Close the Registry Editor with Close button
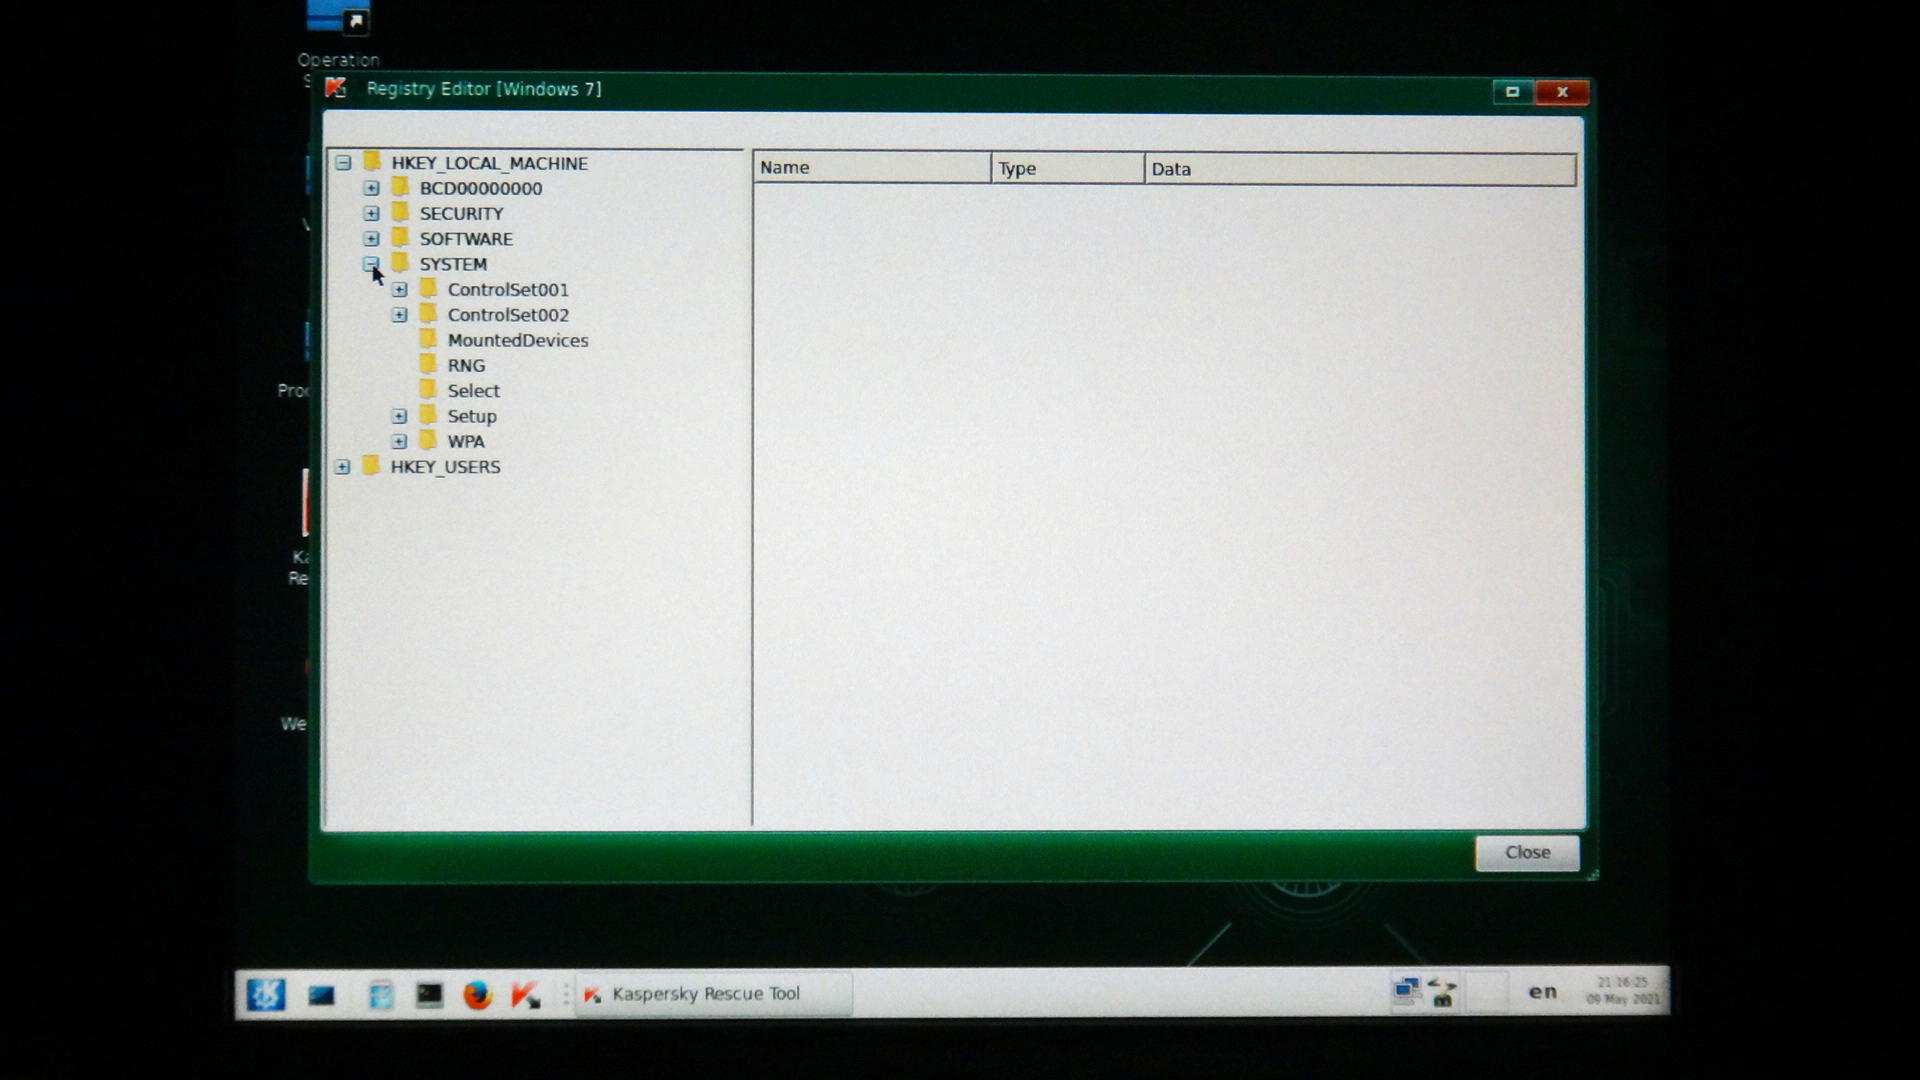This screenshot has width=1920, height=1080. [1527, 853]
